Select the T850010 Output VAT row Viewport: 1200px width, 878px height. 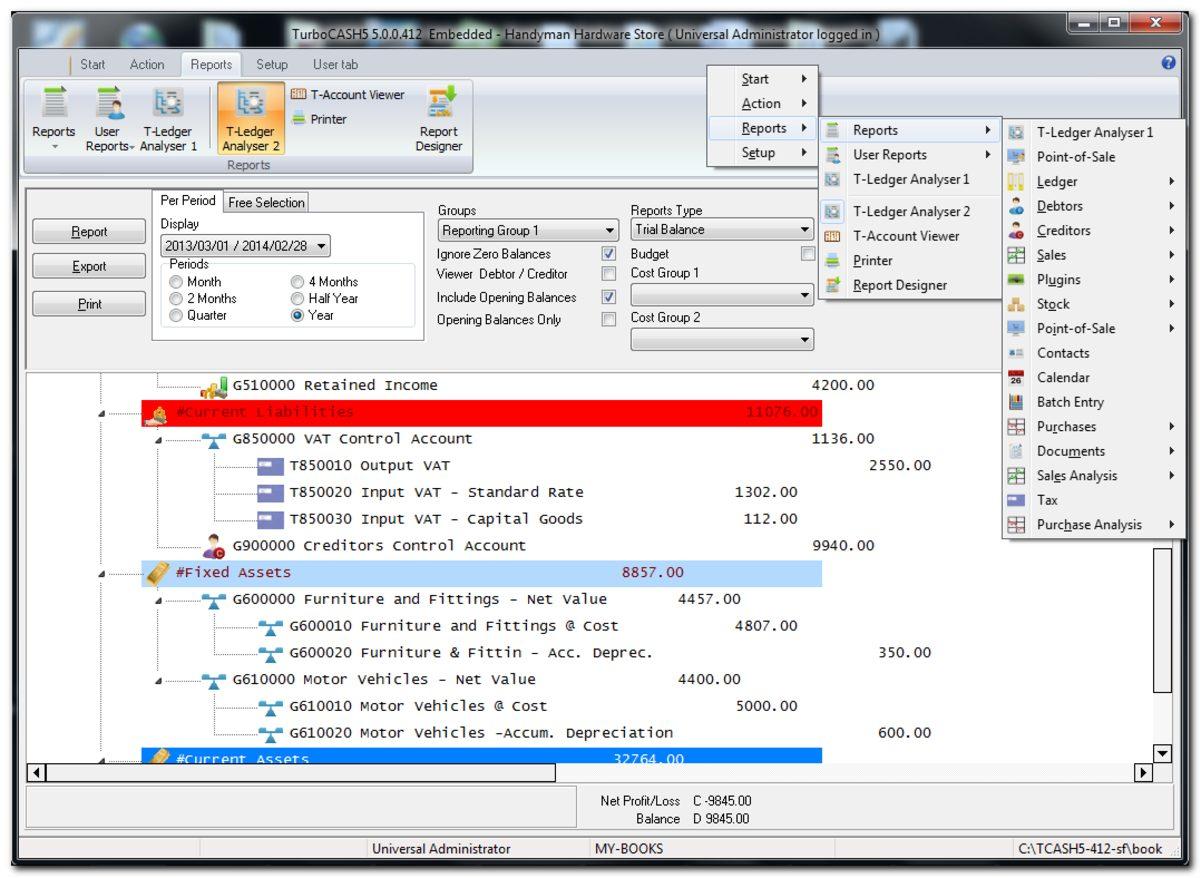coord(369,466)
